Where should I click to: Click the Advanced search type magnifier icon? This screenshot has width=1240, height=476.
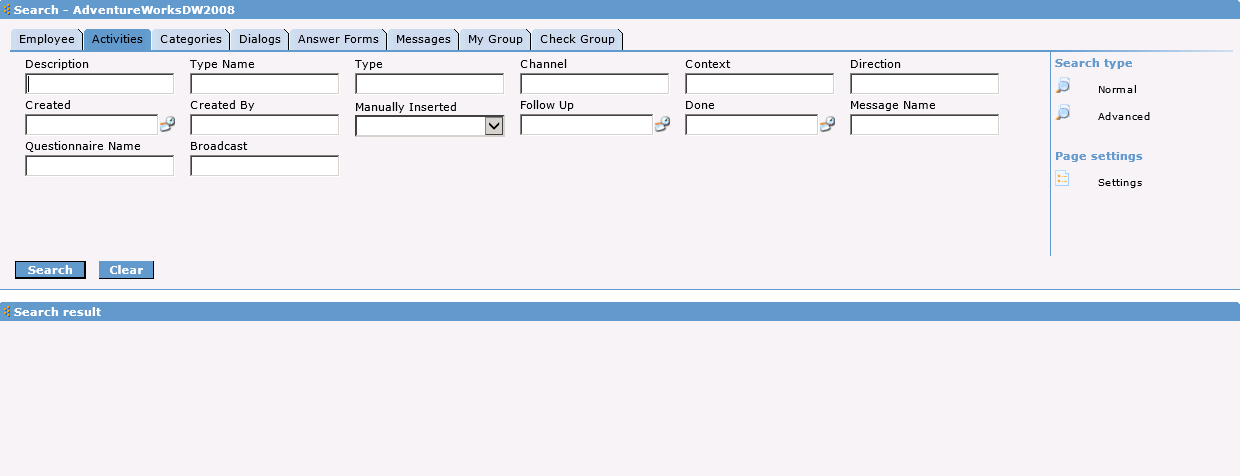1063,114
